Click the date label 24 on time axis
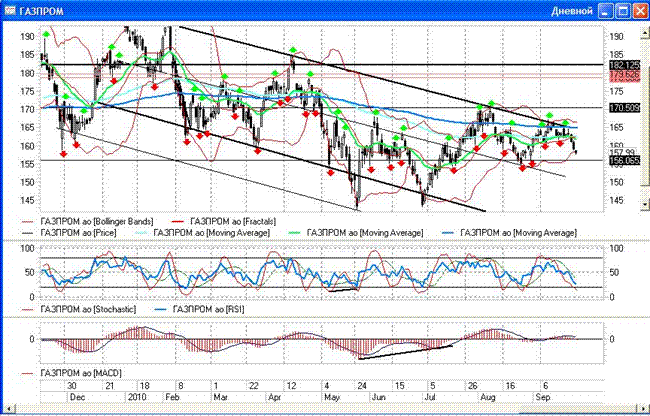 click(362, 386)
